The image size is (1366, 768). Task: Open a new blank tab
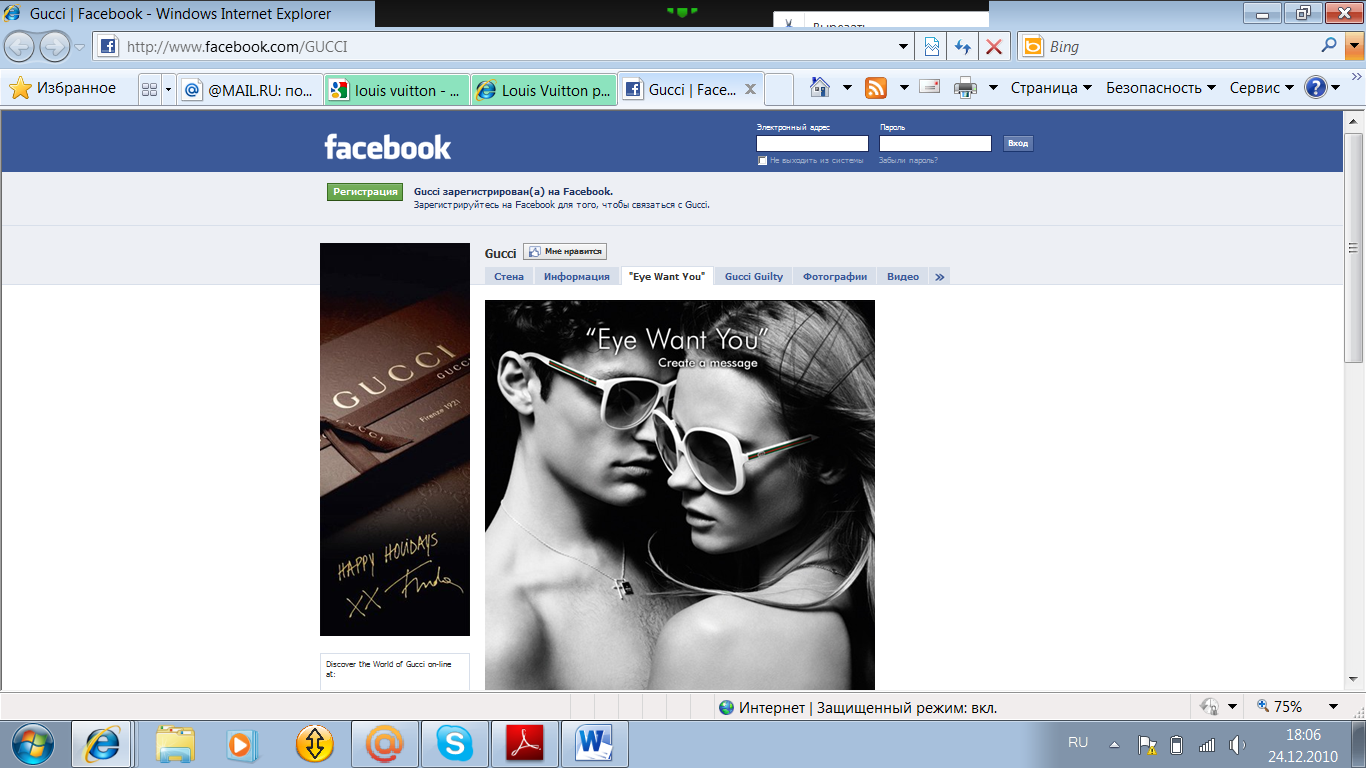tap(779, 89)
